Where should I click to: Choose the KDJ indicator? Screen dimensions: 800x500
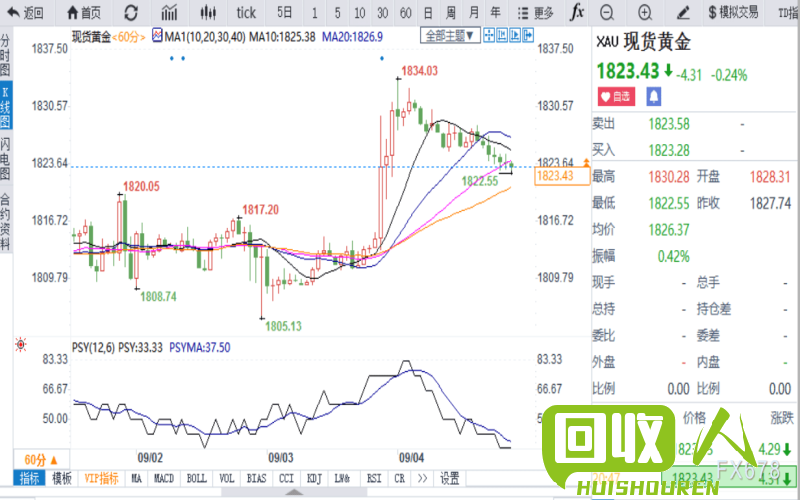point(314,479)
